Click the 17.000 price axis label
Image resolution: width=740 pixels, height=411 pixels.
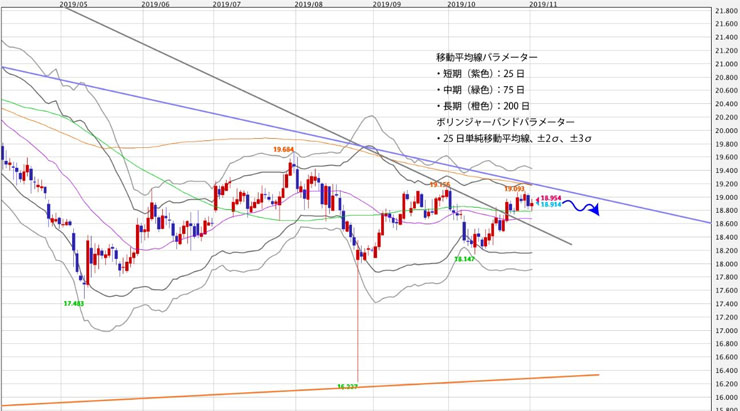pos(726,331)
